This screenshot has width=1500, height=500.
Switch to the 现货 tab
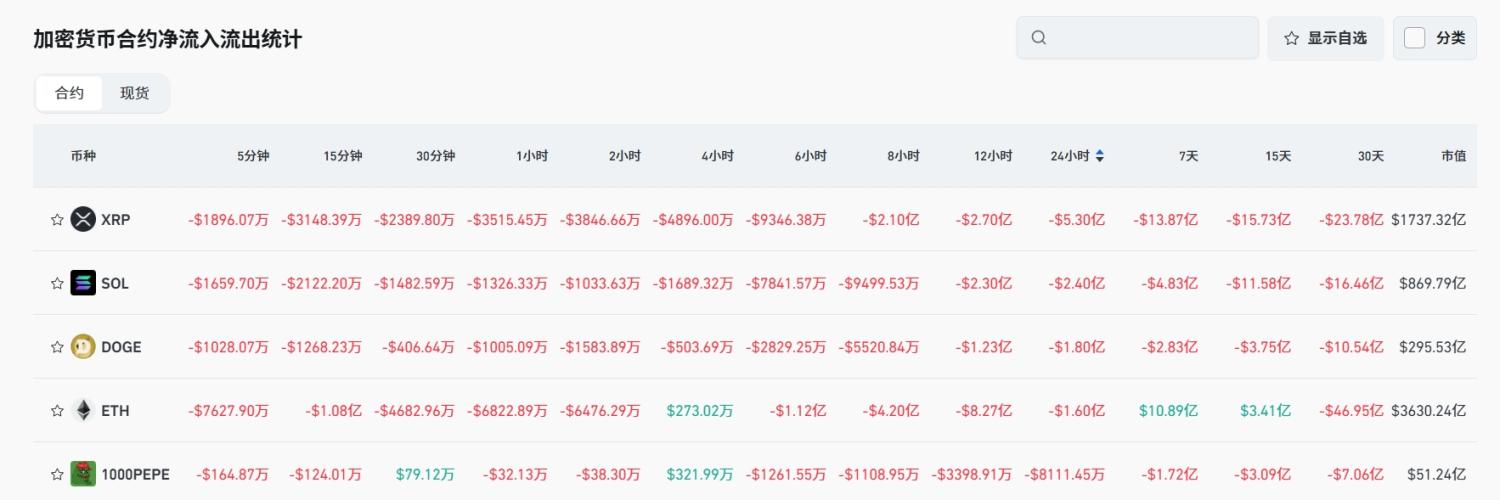click(135, 93)
